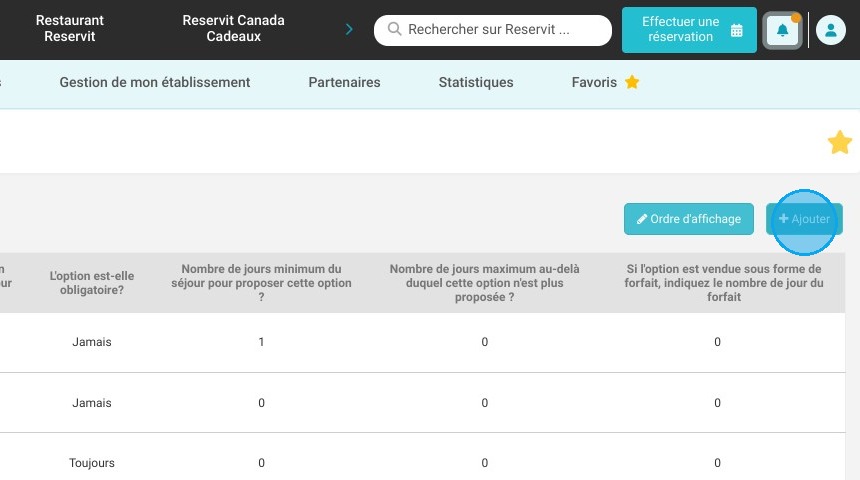Image resolution: width=860 pixels, height=480 pixels.
Task: Click the Ajouter button
Action: (x=804, y=219)
